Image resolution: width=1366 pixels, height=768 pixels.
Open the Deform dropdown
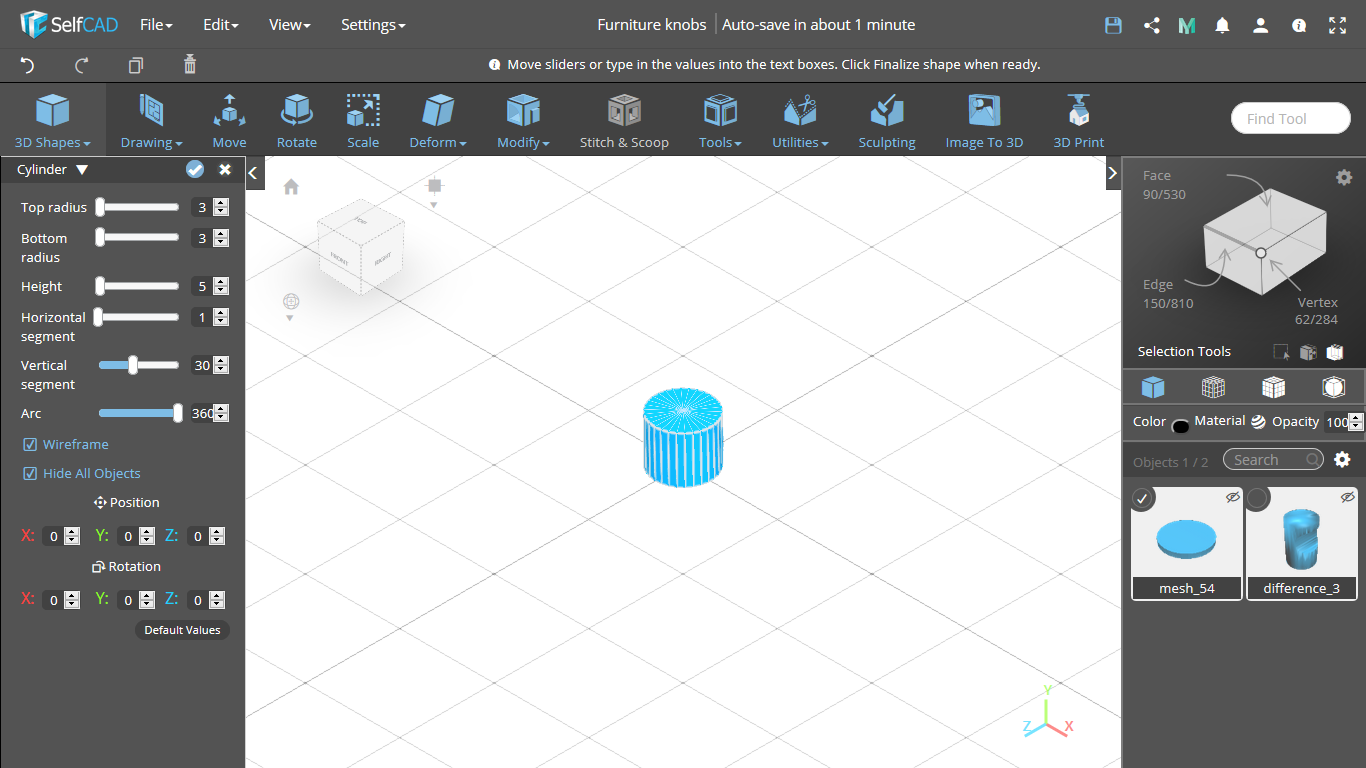[x=438, y=121]
